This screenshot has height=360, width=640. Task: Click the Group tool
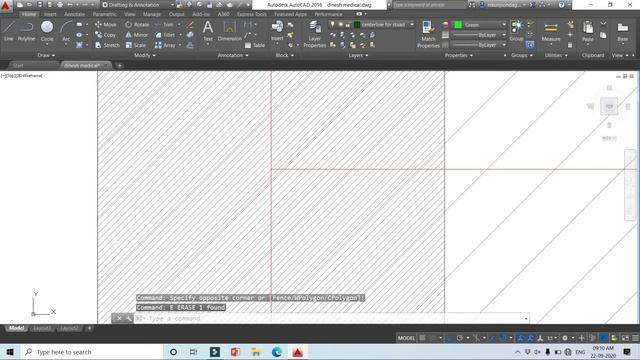point(516,31)
